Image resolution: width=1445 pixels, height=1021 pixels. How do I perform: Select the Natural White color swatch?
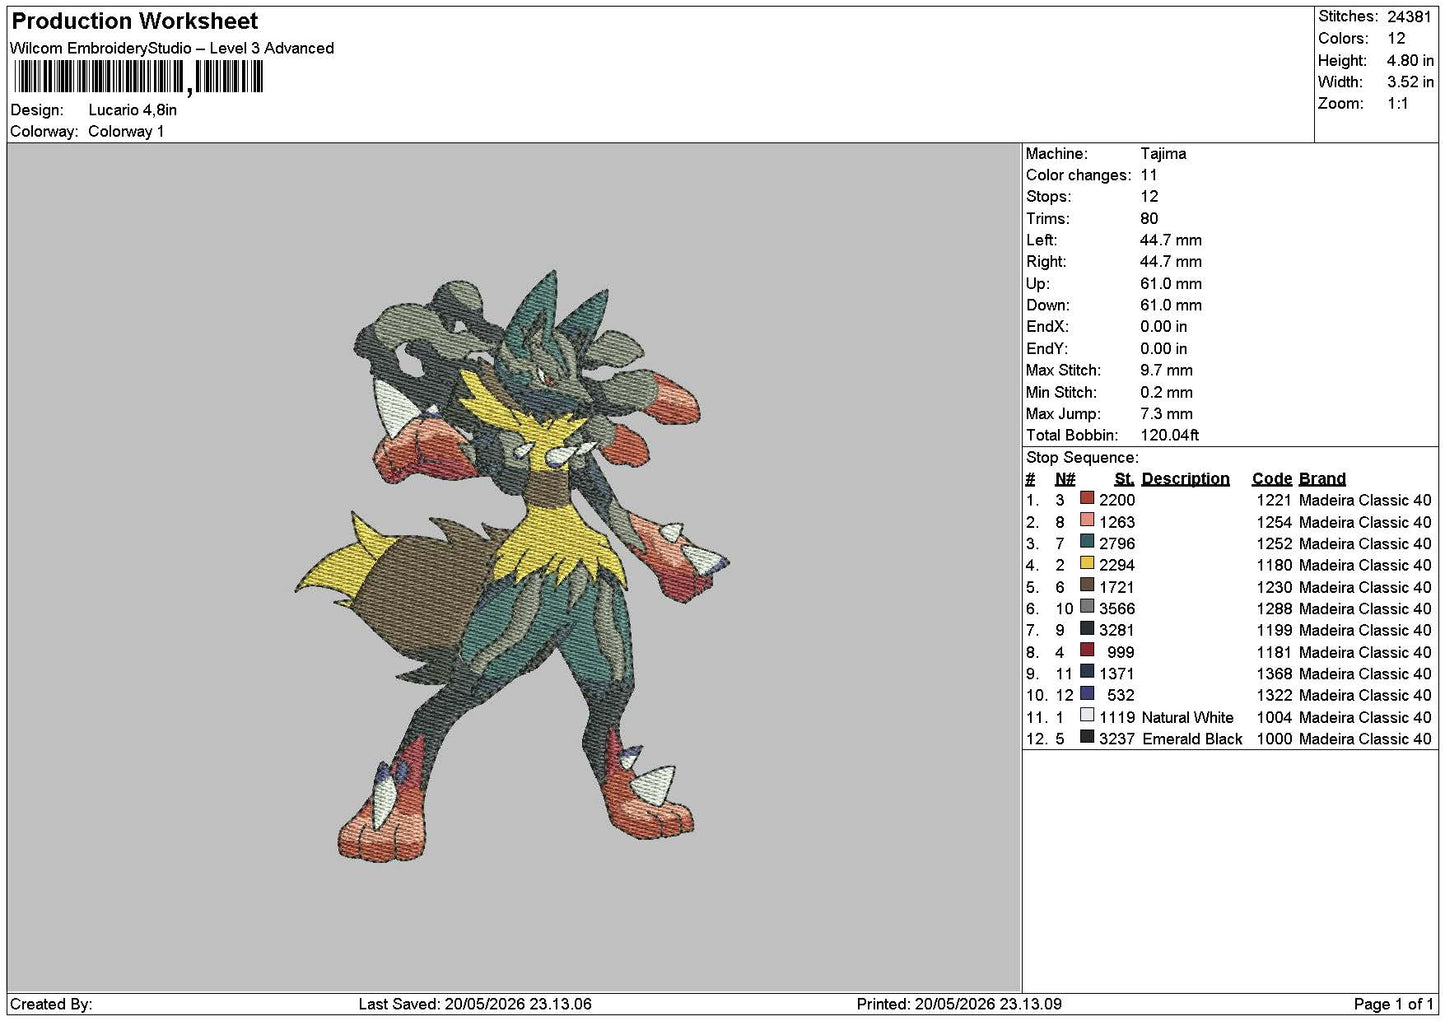1087,716
